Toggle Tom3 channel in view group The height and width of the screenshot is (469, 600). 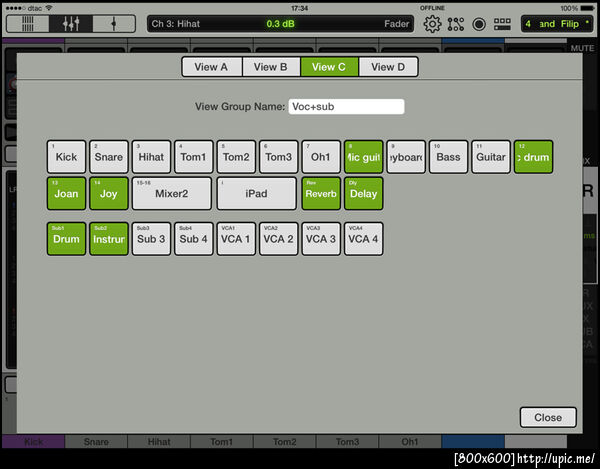(x=279, y=157)
